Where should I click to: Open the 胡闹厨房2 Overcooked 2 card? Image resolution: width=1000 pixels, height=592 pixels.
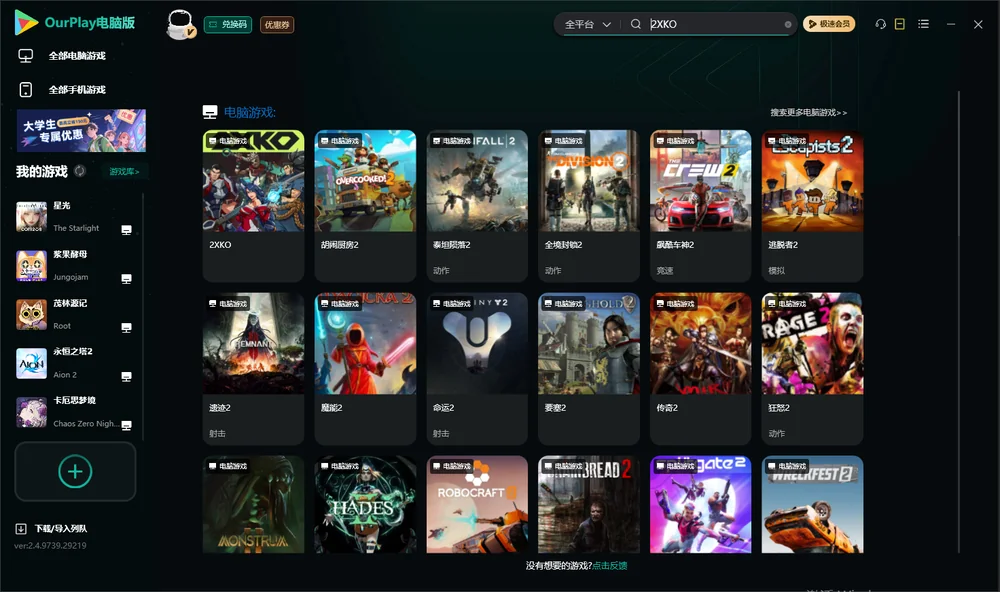[x=365, y=205]
